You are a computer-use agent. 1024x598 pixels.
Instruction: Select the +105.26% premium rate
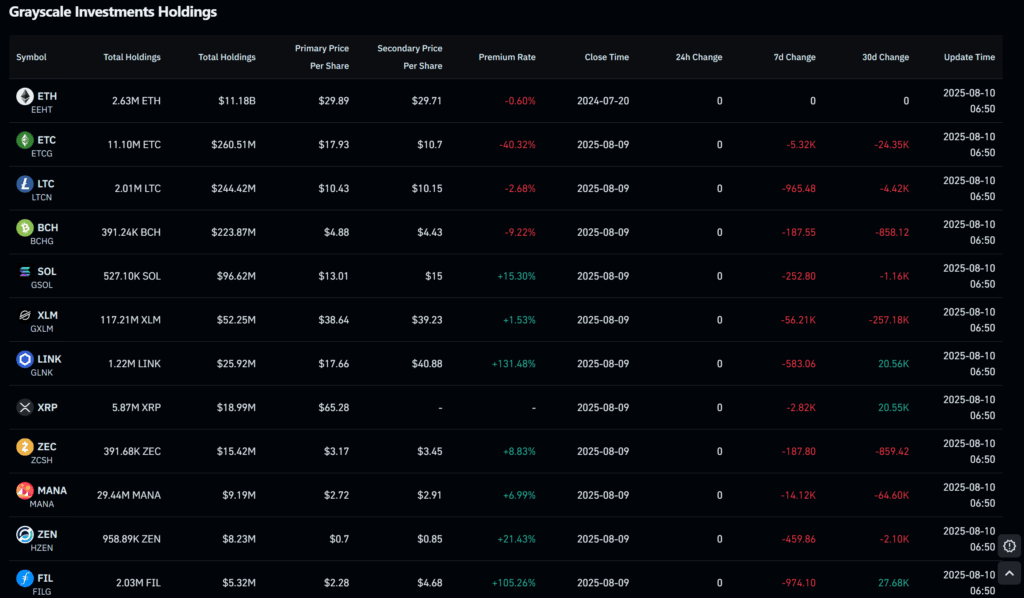click(x=513, y=582)
